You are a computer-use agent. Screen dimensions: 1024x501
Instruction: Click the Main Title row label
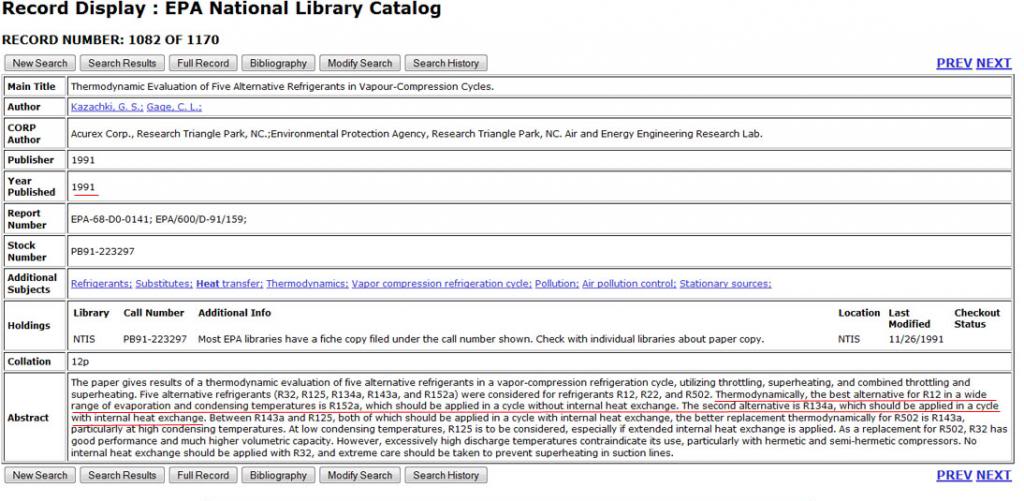[31, 86]
